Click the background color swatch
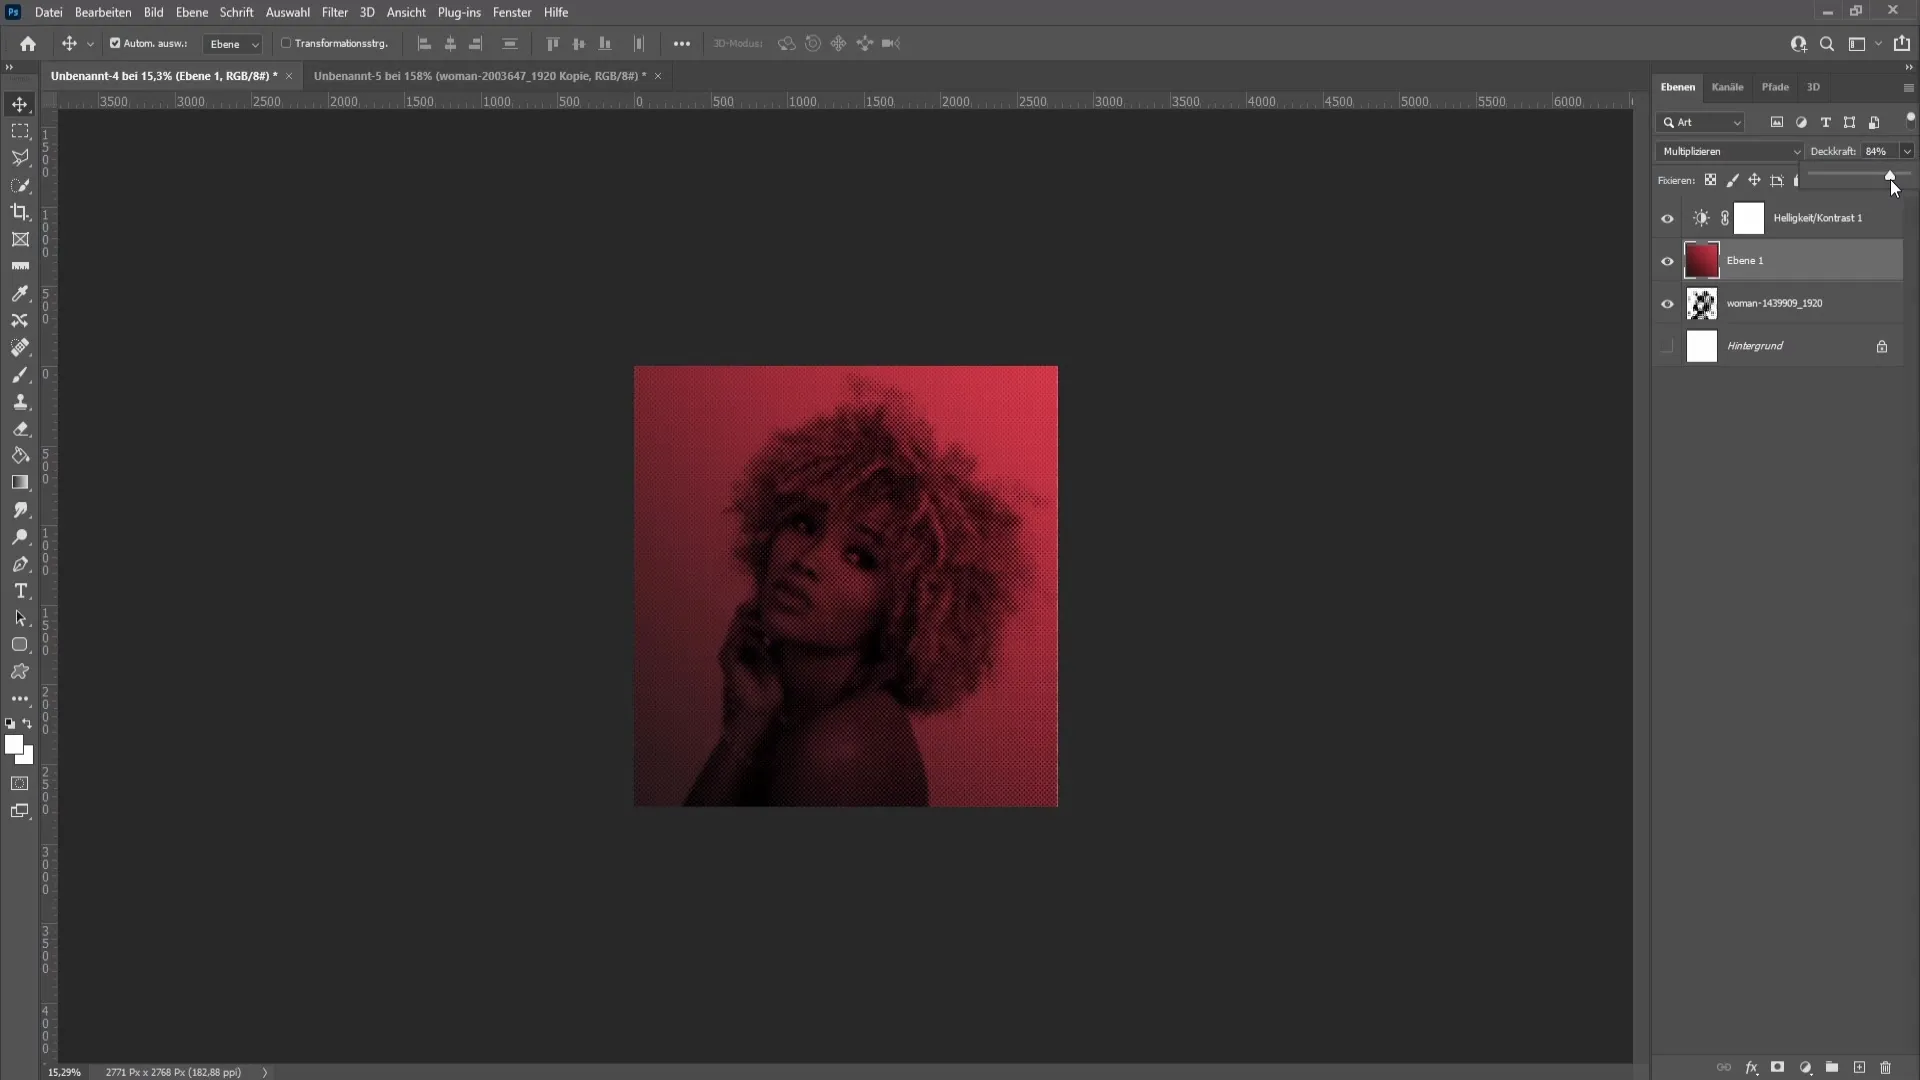 tap(27, 757)
